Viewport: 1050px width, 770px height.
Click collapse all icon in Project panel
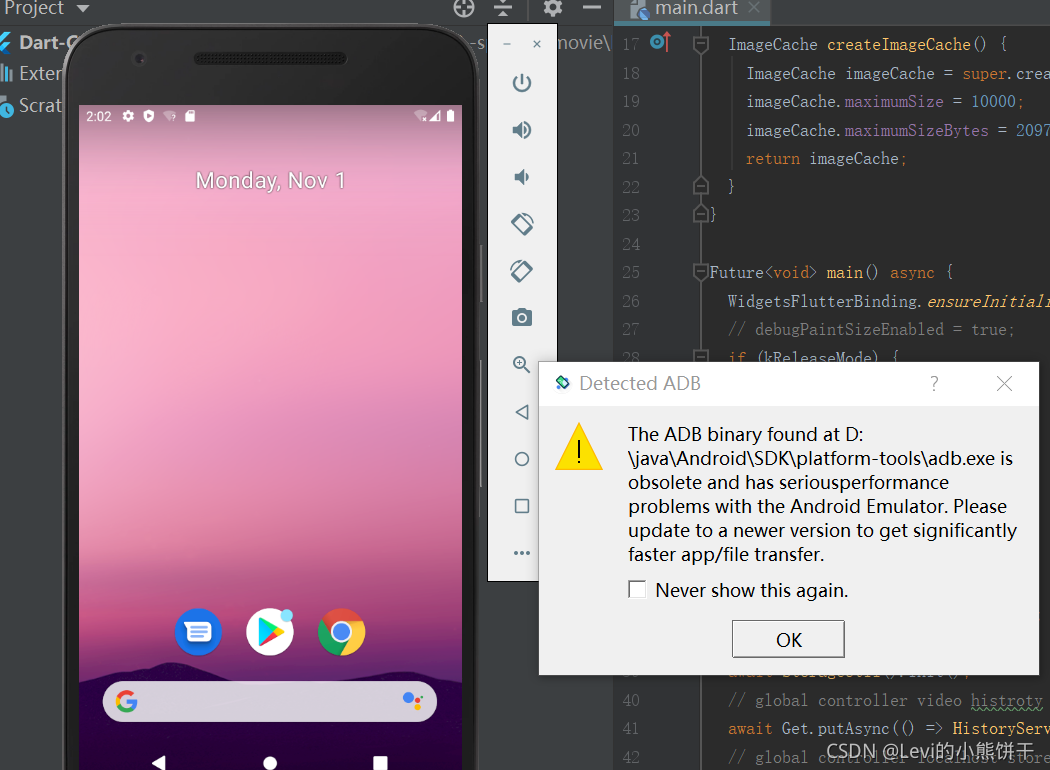(503, 8)
